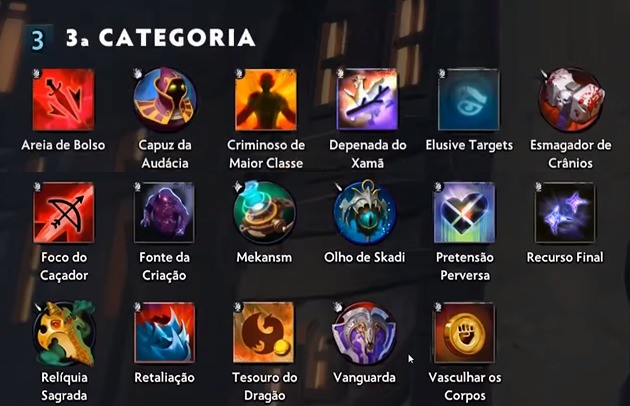Choose the Tesouro do Dragão icon
630x406 pixels.
click(x=264, y=333)
